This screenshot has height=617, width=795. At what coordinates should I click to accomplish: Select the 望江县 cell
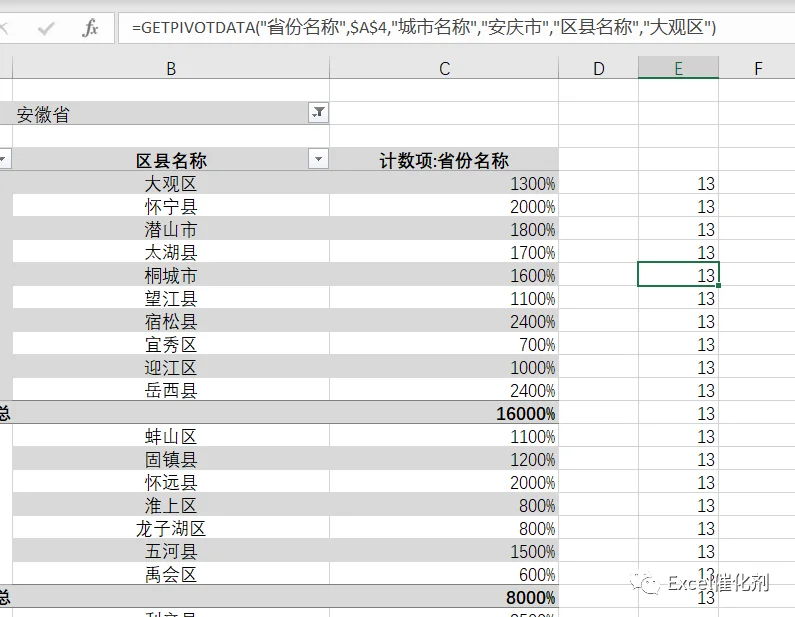171,298
